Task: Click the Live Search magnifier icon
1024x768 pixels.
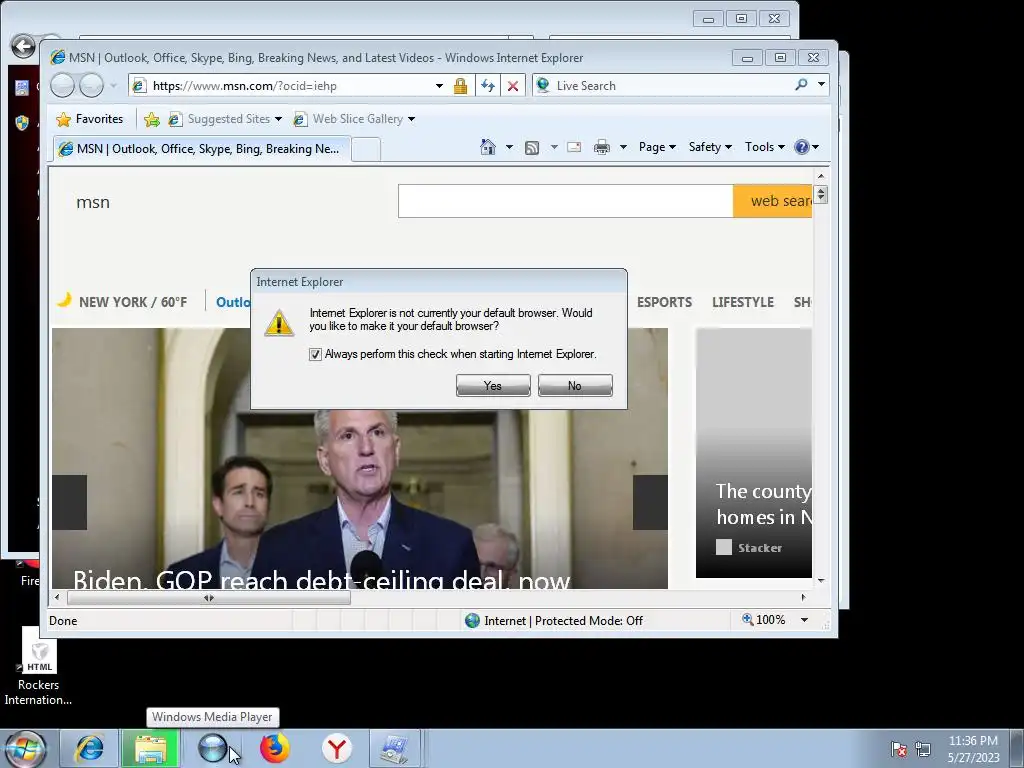Action: [x=801, y=85]
